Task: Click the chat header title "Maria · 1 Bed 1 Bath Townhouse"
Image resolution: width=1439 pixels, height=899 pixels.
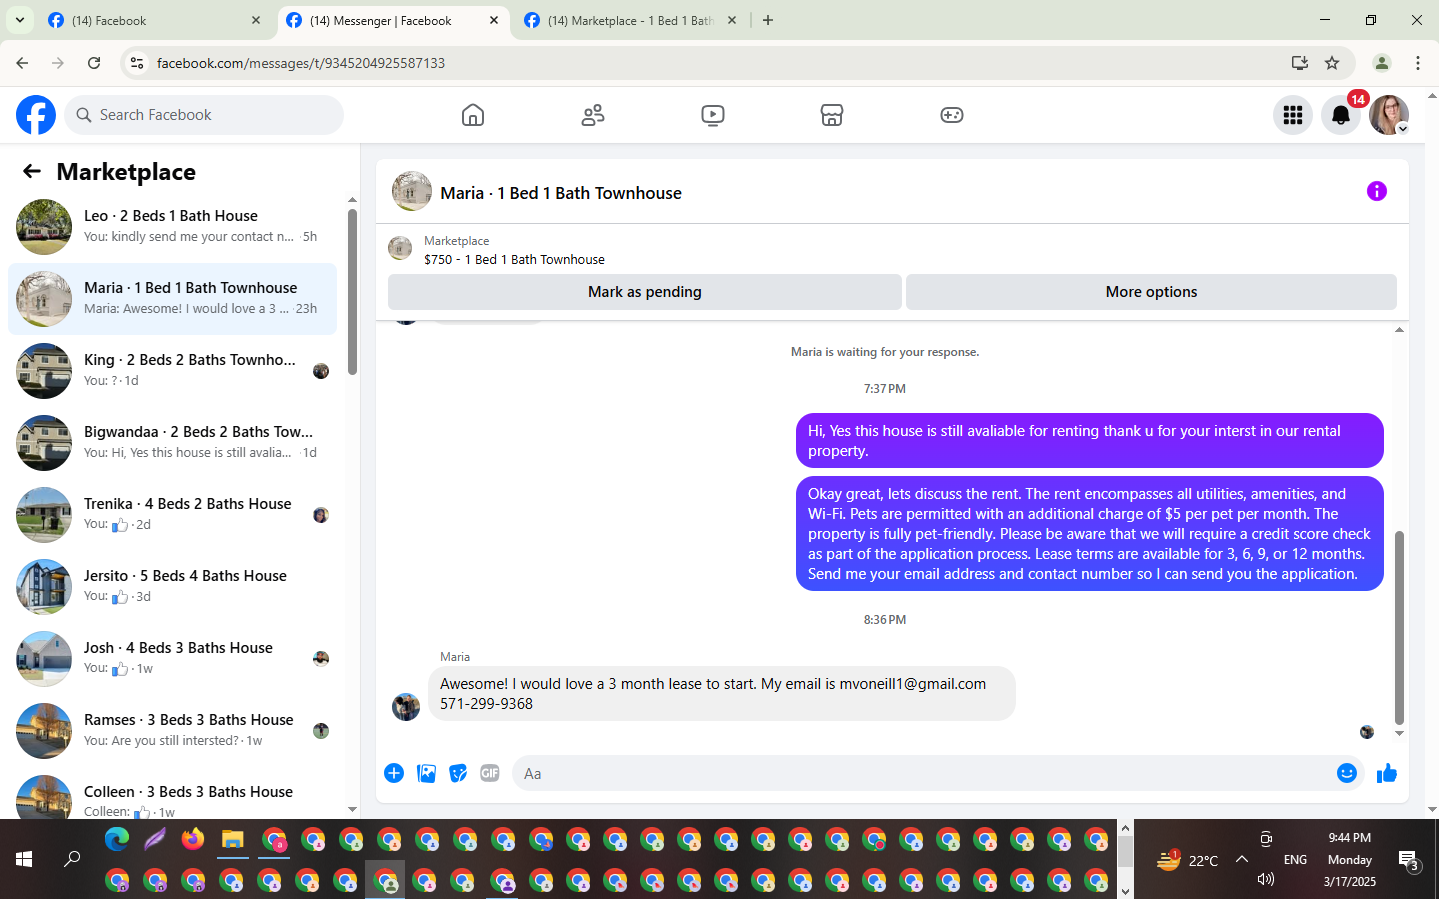Action: coord(561,193)
